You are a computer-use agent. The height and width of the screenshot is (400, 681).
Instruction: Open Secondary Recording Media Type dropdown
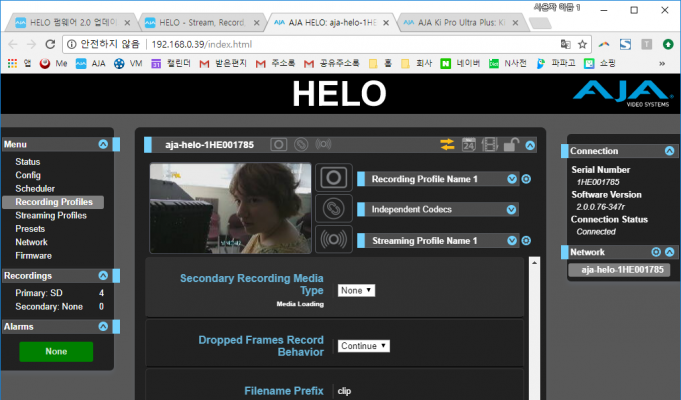pos(356,290)
